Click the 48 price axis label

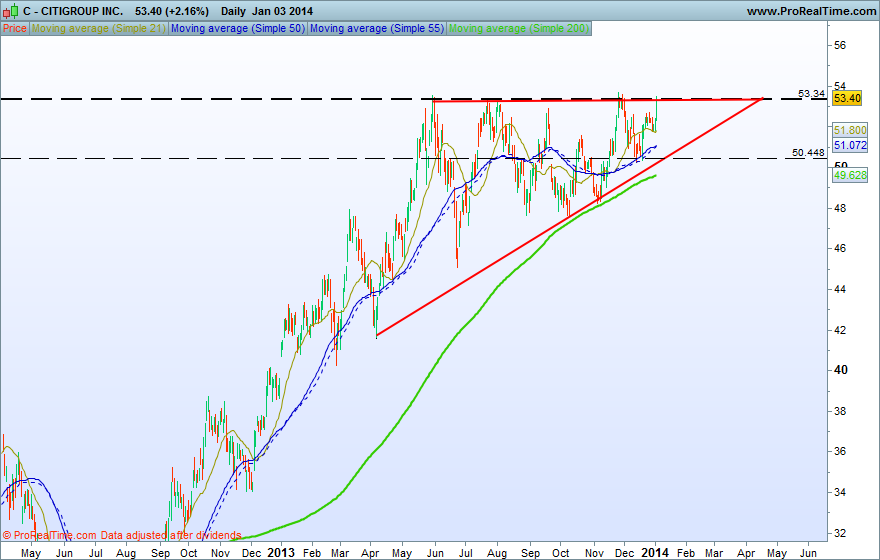pos(840,208)
